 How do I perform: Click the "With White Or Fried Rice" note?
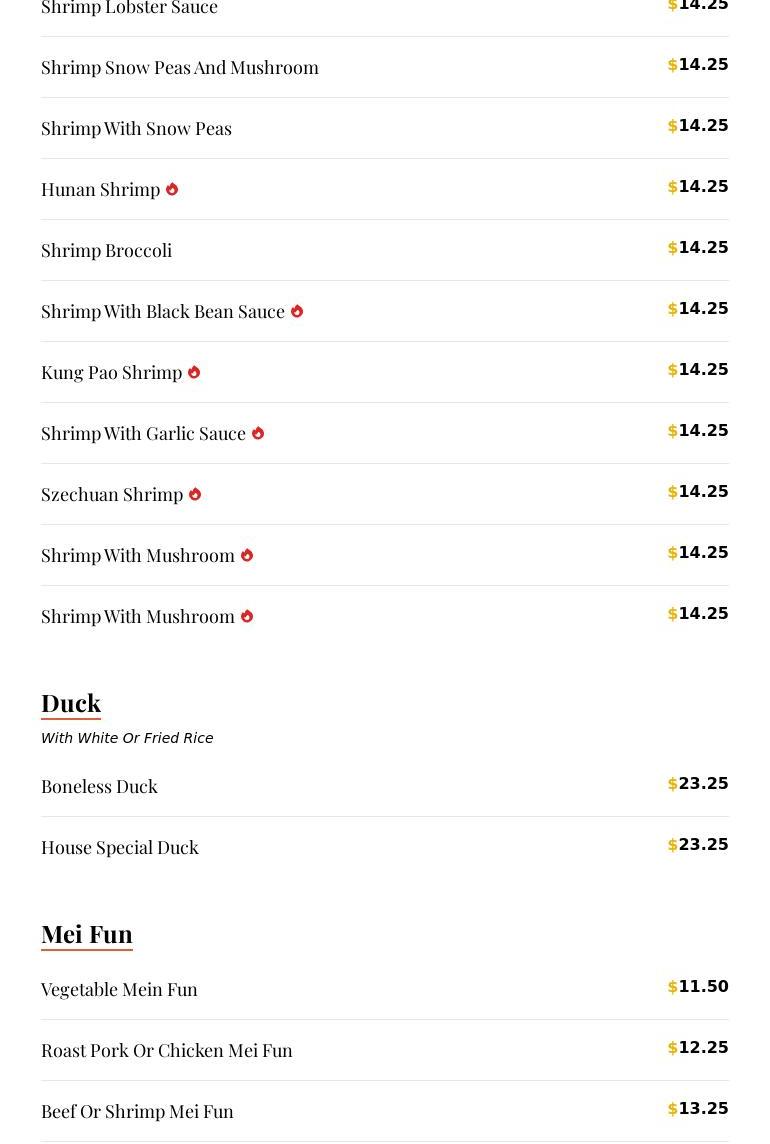pos(127,738)
